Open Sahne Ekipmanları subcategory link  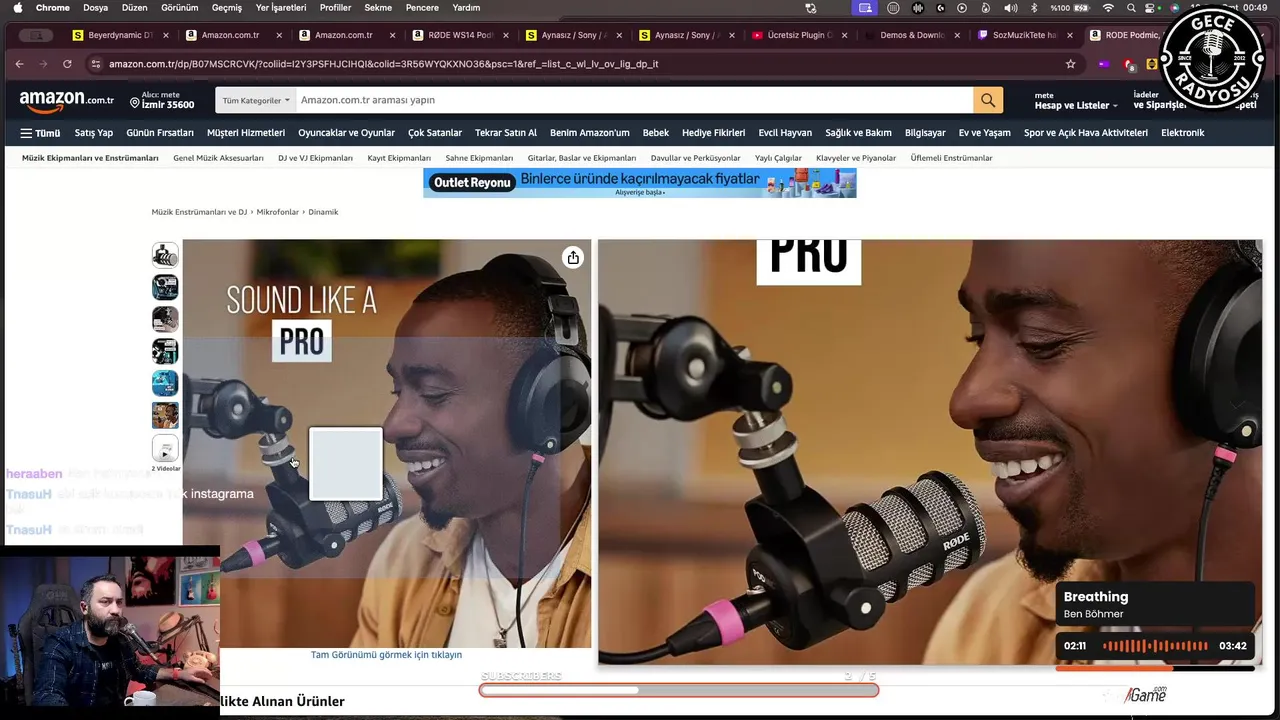pyautogui.click(x=479, y=158)
